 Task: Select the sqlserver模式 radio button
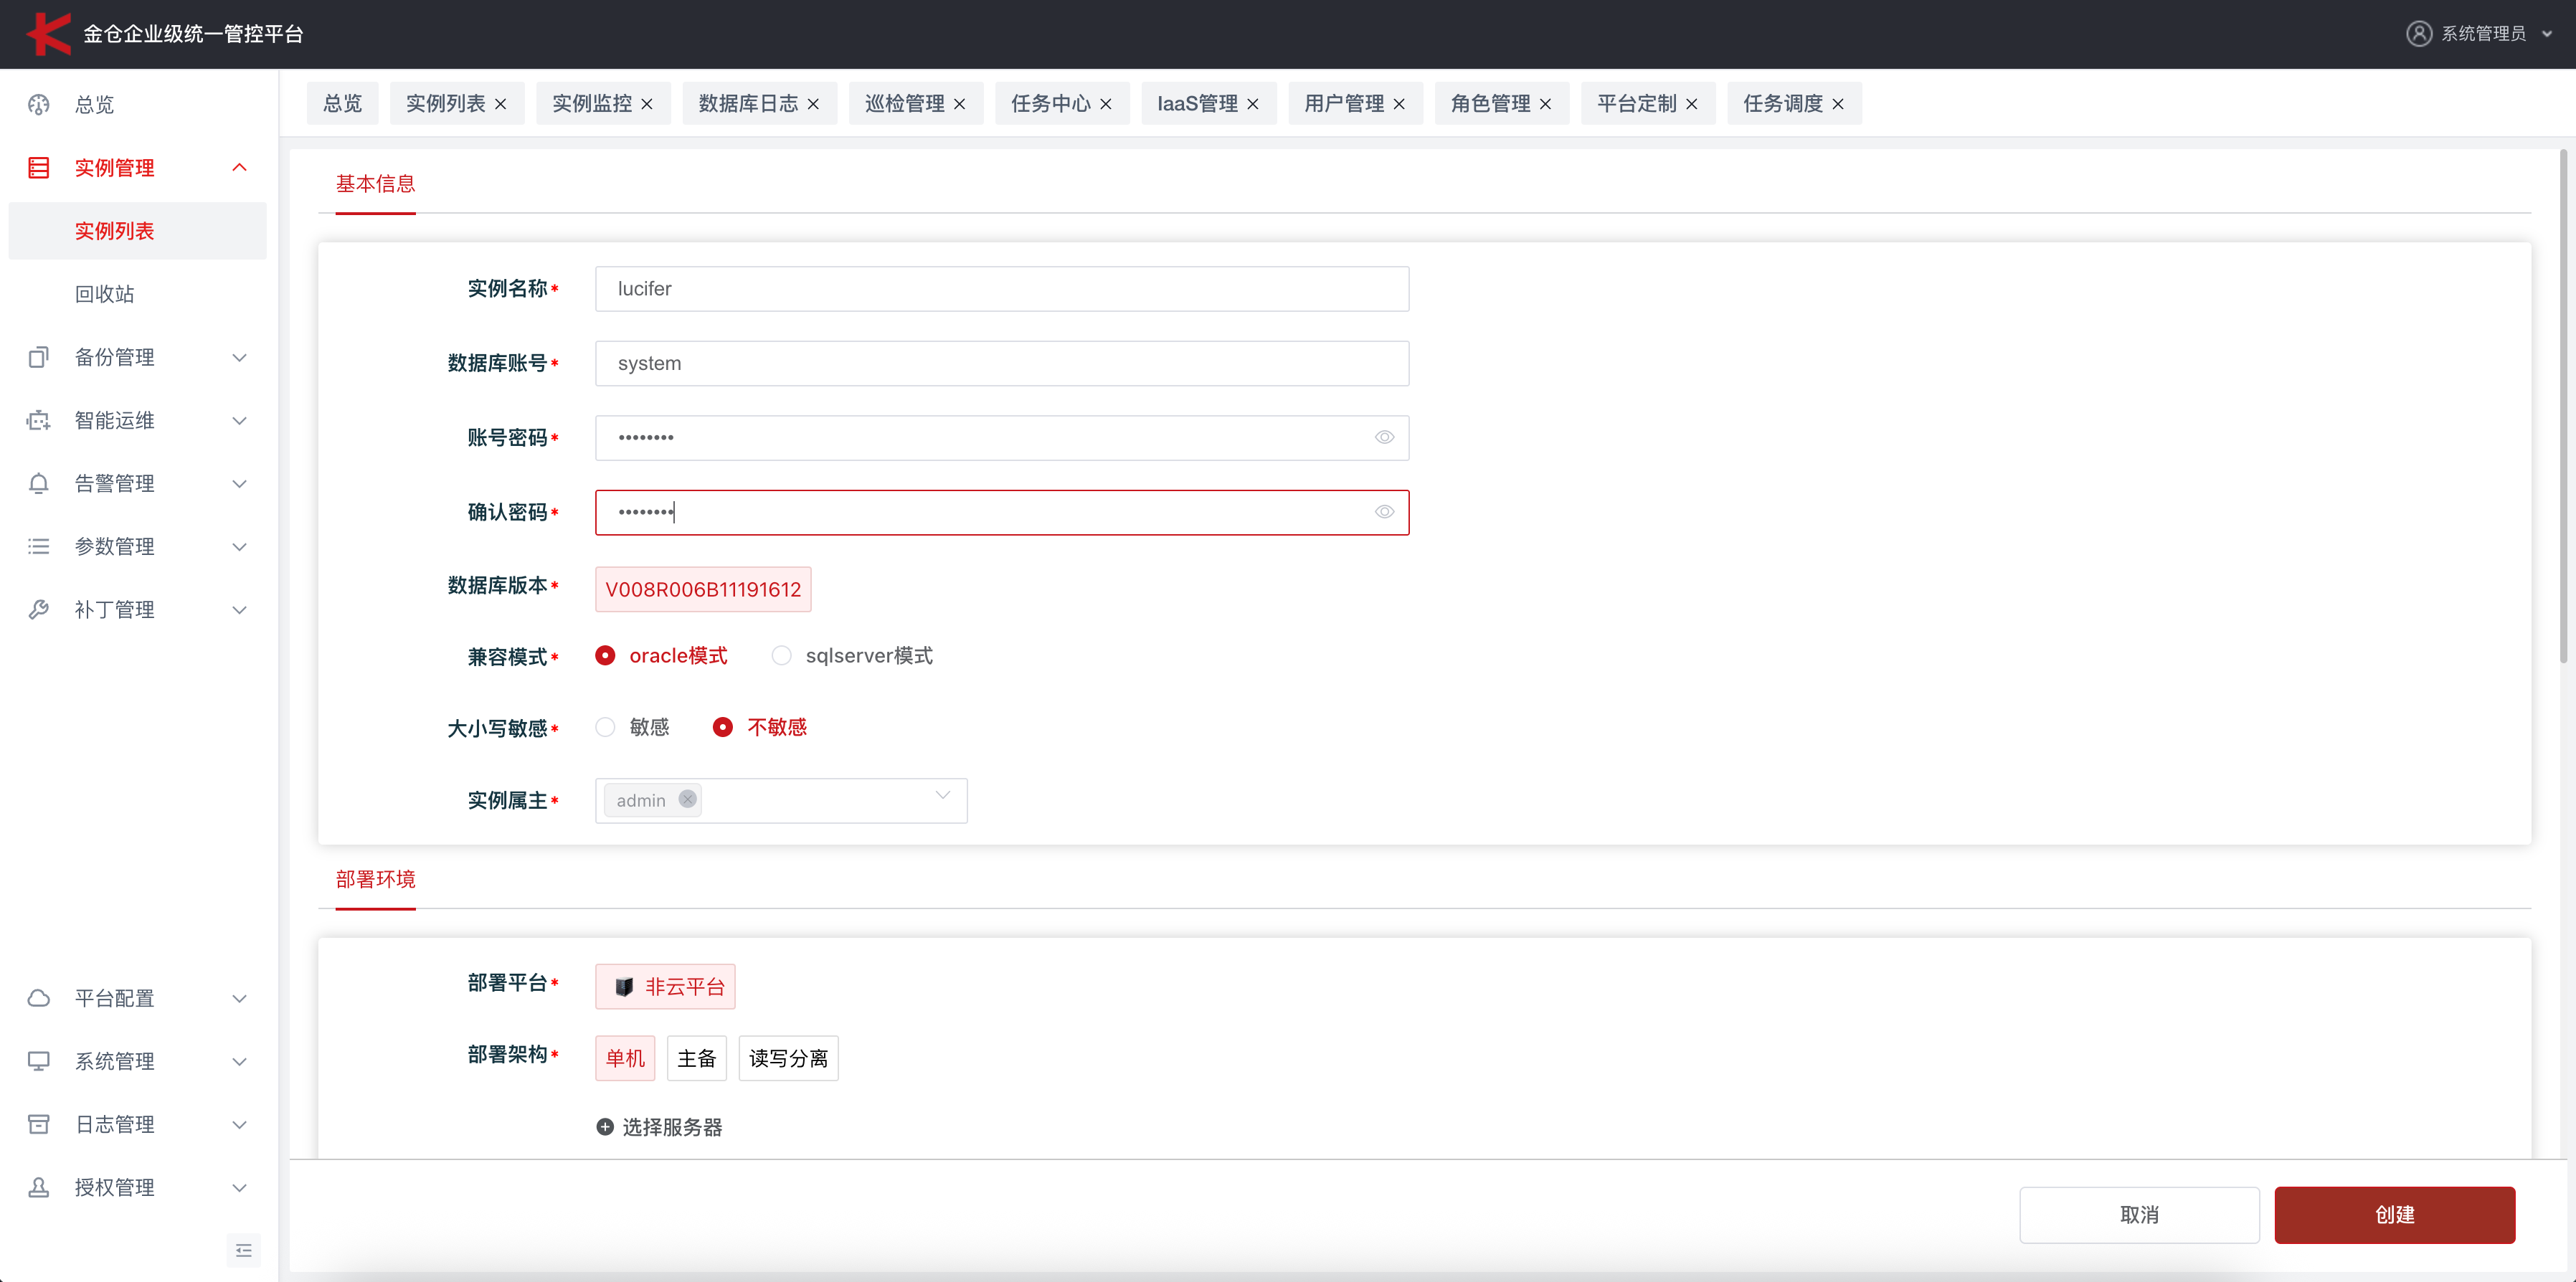781,656
